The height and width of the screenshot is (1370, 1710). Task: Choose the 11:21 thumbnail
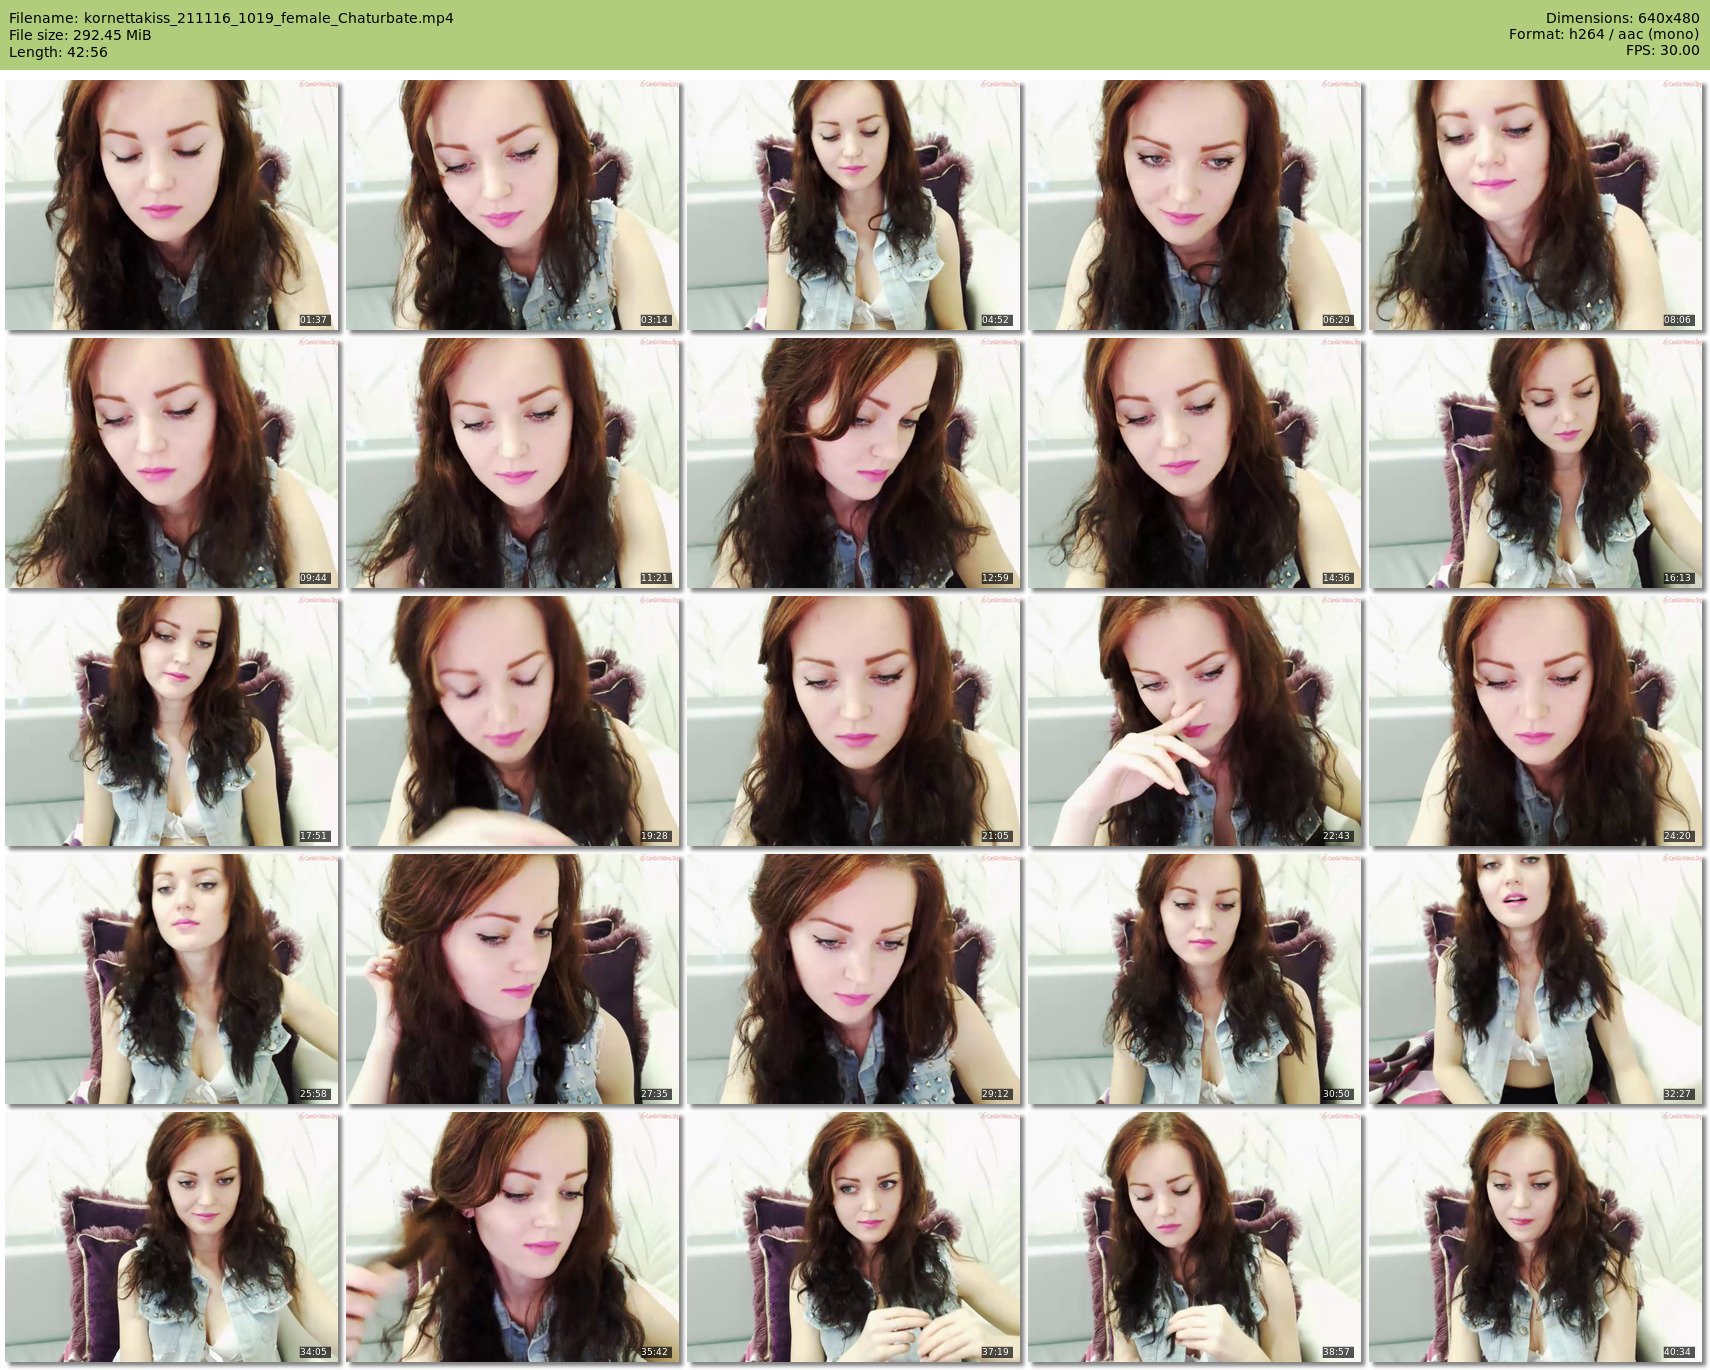click(x=513, y=463)
